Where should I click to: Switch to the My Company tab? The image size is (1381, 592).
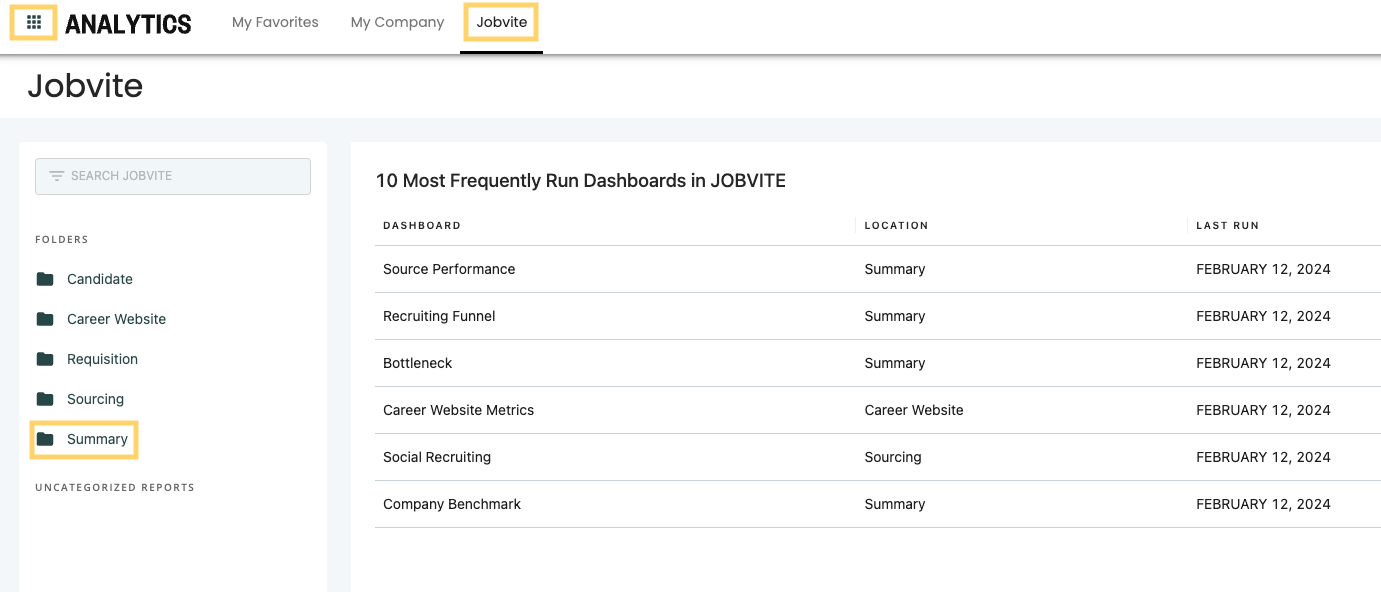[397, 22]
